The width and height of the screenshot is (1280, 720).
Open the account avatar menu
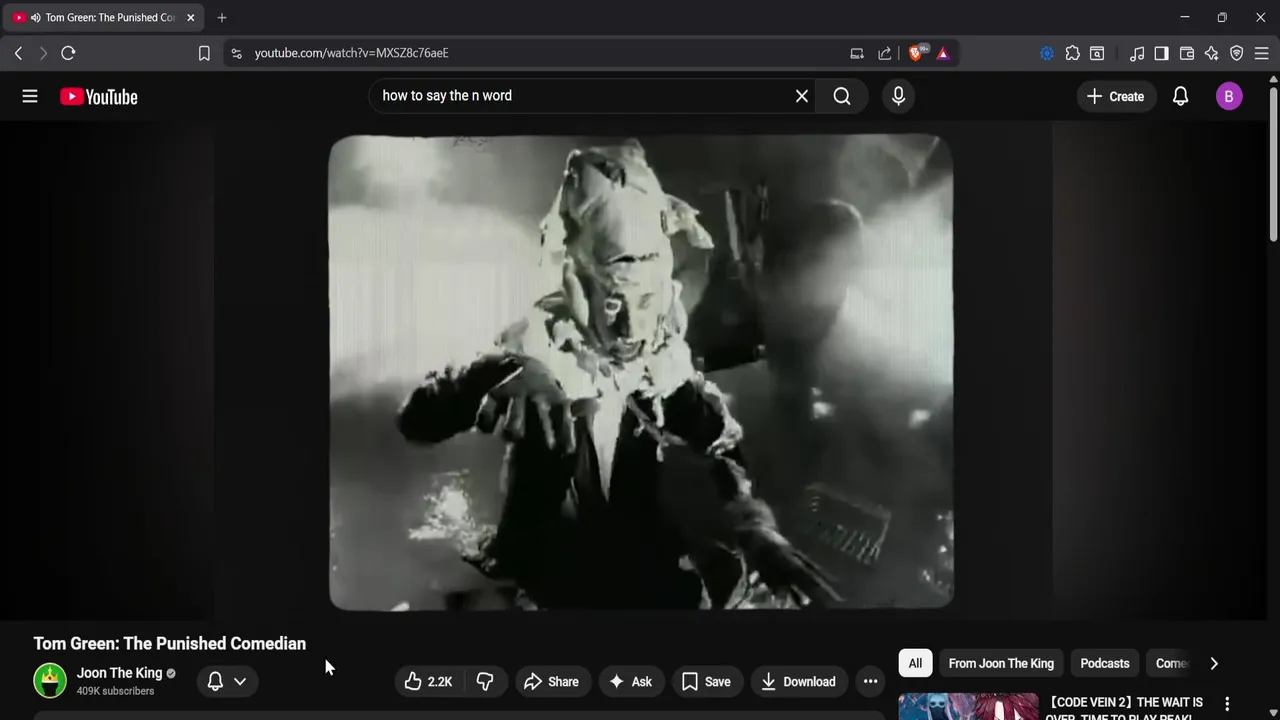tap(1229, 96)
